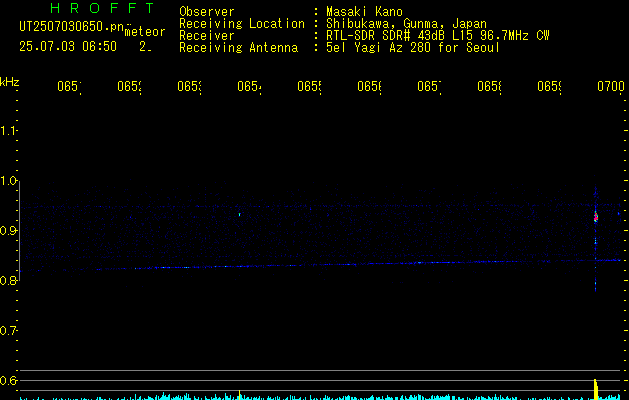Viewport: 629px width, 400px height.
Task: Click the 0.8 kHz axis label
Action: pyautogui.click(x=8, y=280)
